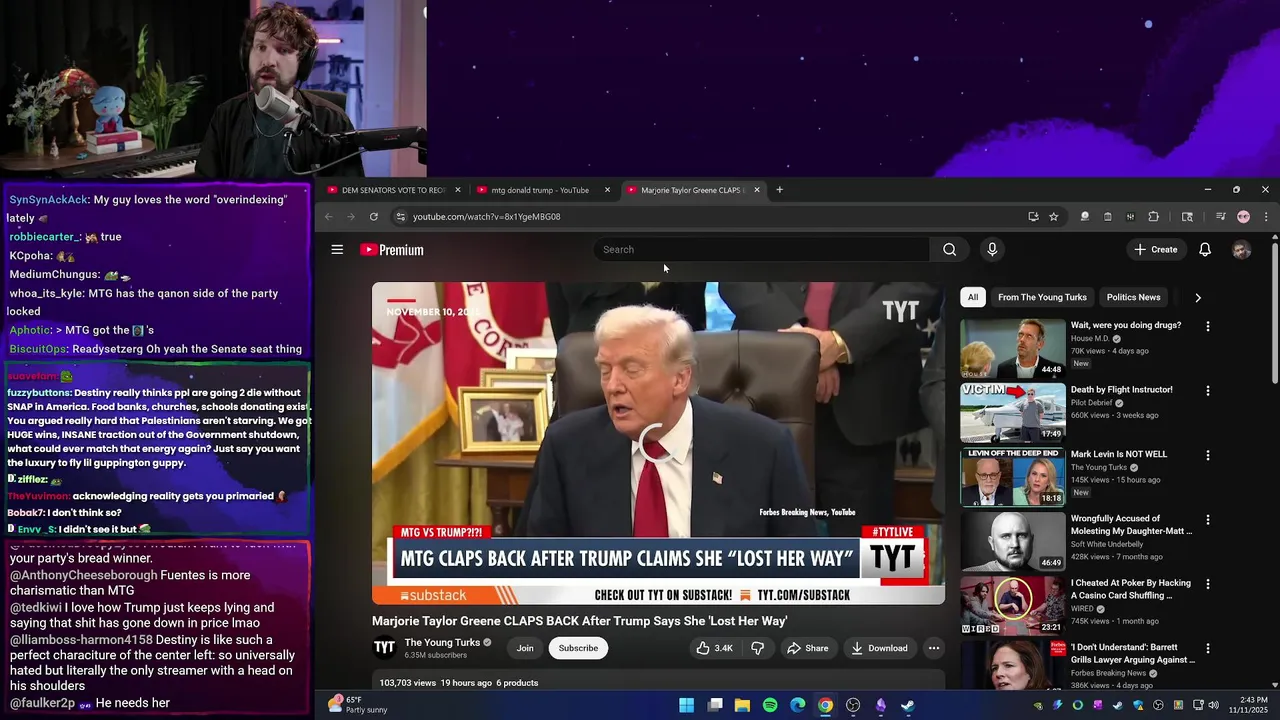
Task: Click the video title text below player
Action: coord(580,621)
